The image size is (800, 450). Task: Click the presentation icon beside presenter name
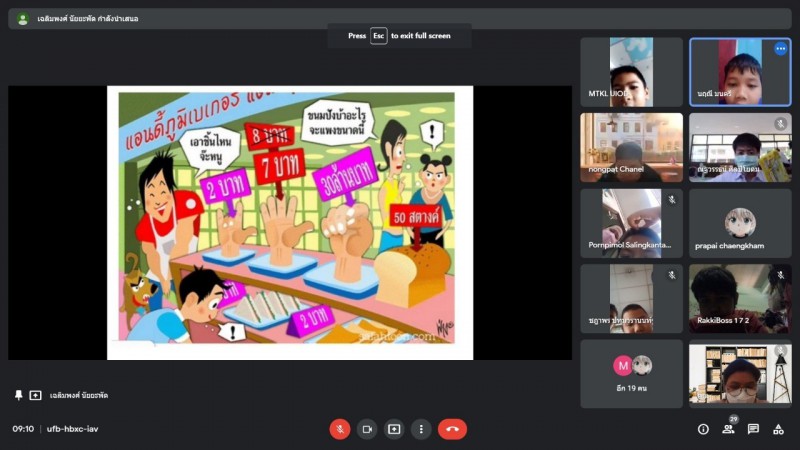pyautogui.click(x=35, y=395)
